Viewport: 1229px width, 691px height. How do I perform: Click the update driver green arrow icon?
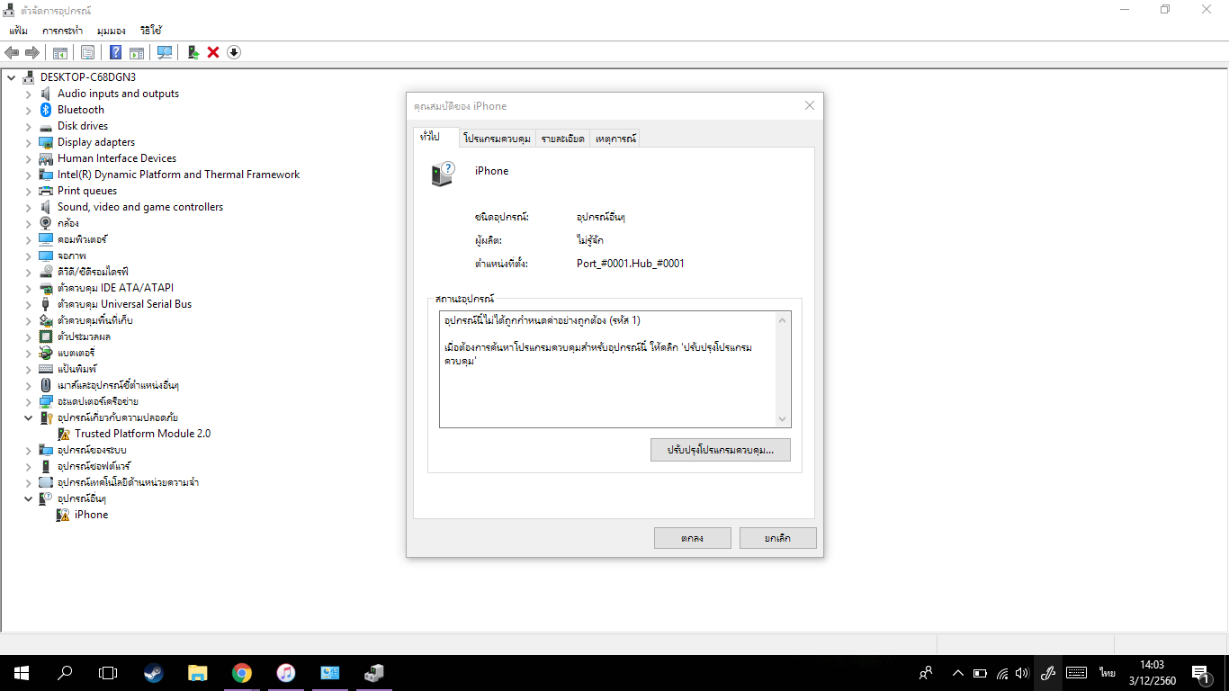tap(193, 52)
